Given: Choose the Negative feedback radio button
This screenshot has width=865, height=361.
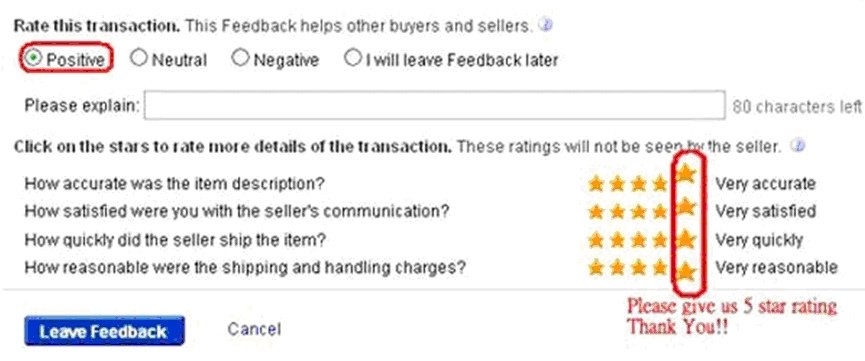Looking at the screenshot, I should (x=240, y=57).
